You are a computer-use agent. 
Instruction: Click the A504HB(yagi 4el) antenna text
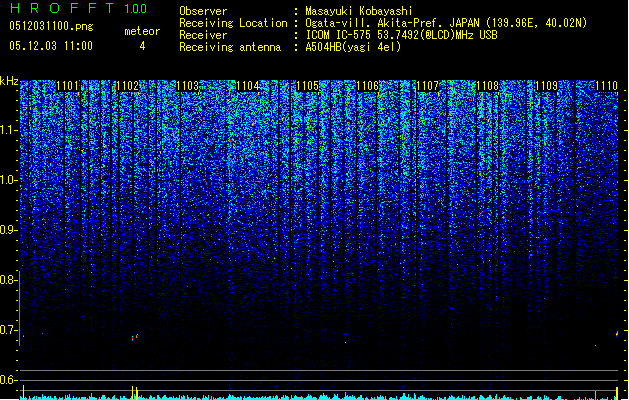pos(353,47)
